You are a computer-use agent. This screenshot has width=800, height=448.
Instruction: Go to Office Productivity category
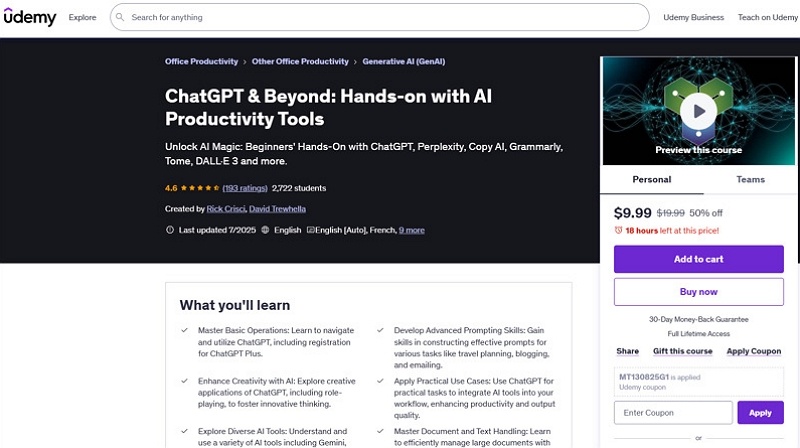[x=202, y=61]
